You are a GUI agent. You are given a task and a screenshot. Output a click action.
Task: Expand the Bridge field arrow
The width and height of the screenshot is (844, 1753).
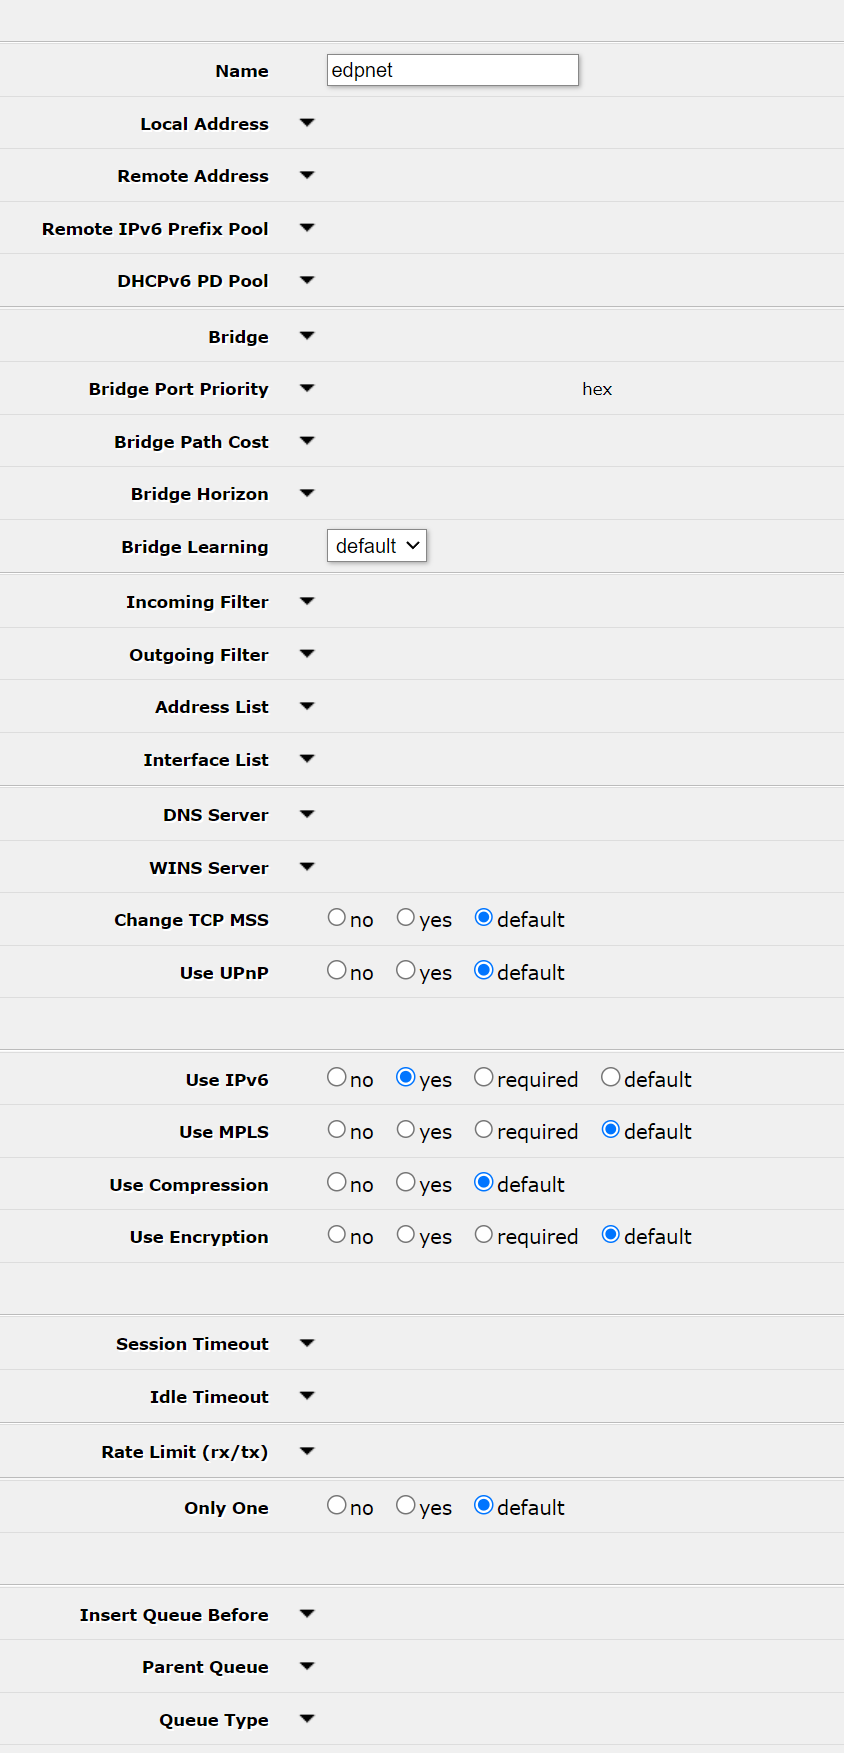point(307,336)
